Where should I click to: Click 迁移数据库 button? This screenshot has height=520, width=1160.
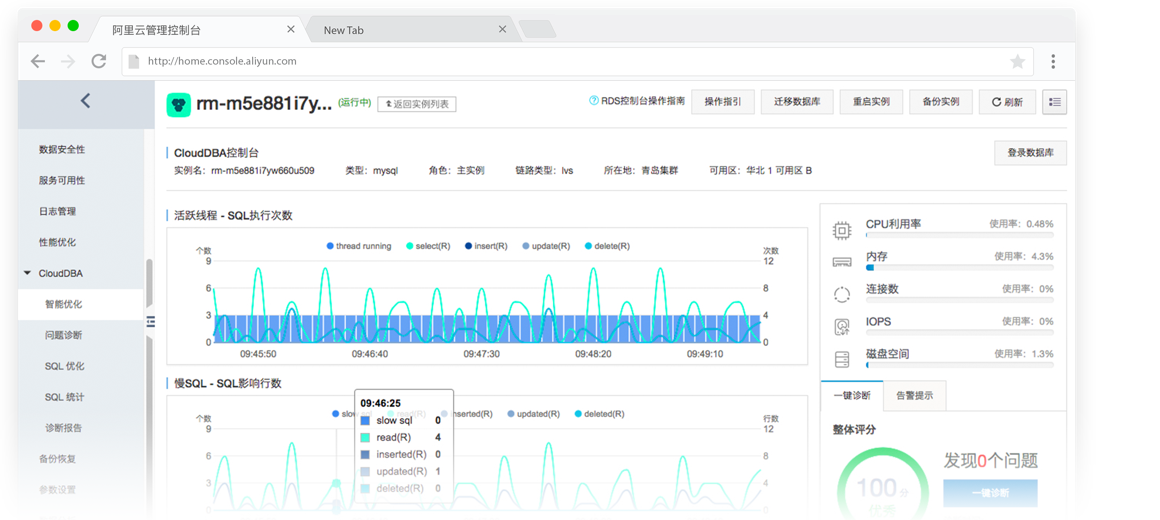pos(798,102)
